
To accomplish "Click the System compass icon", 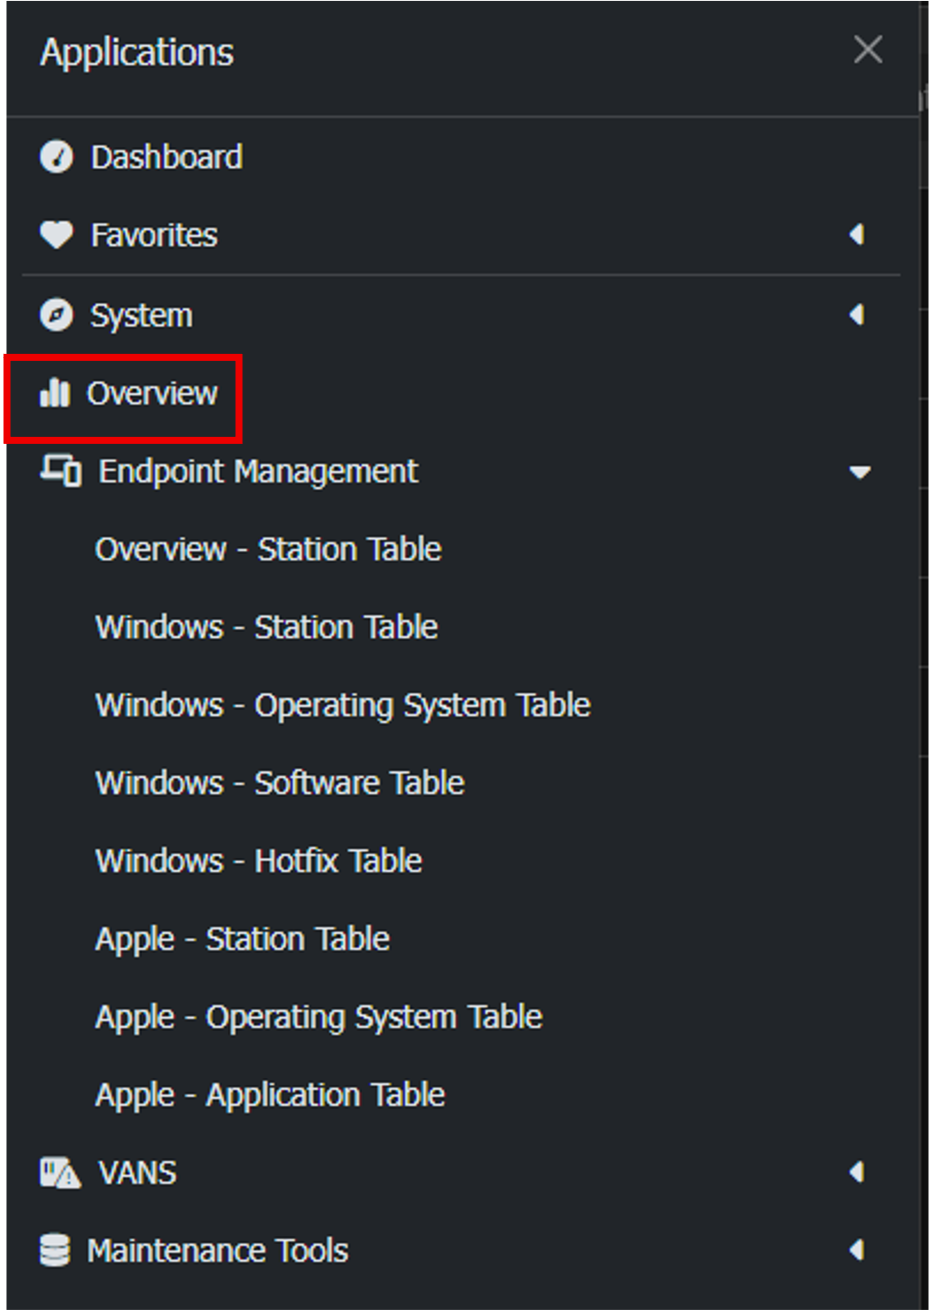I will (x=56, y=315).
